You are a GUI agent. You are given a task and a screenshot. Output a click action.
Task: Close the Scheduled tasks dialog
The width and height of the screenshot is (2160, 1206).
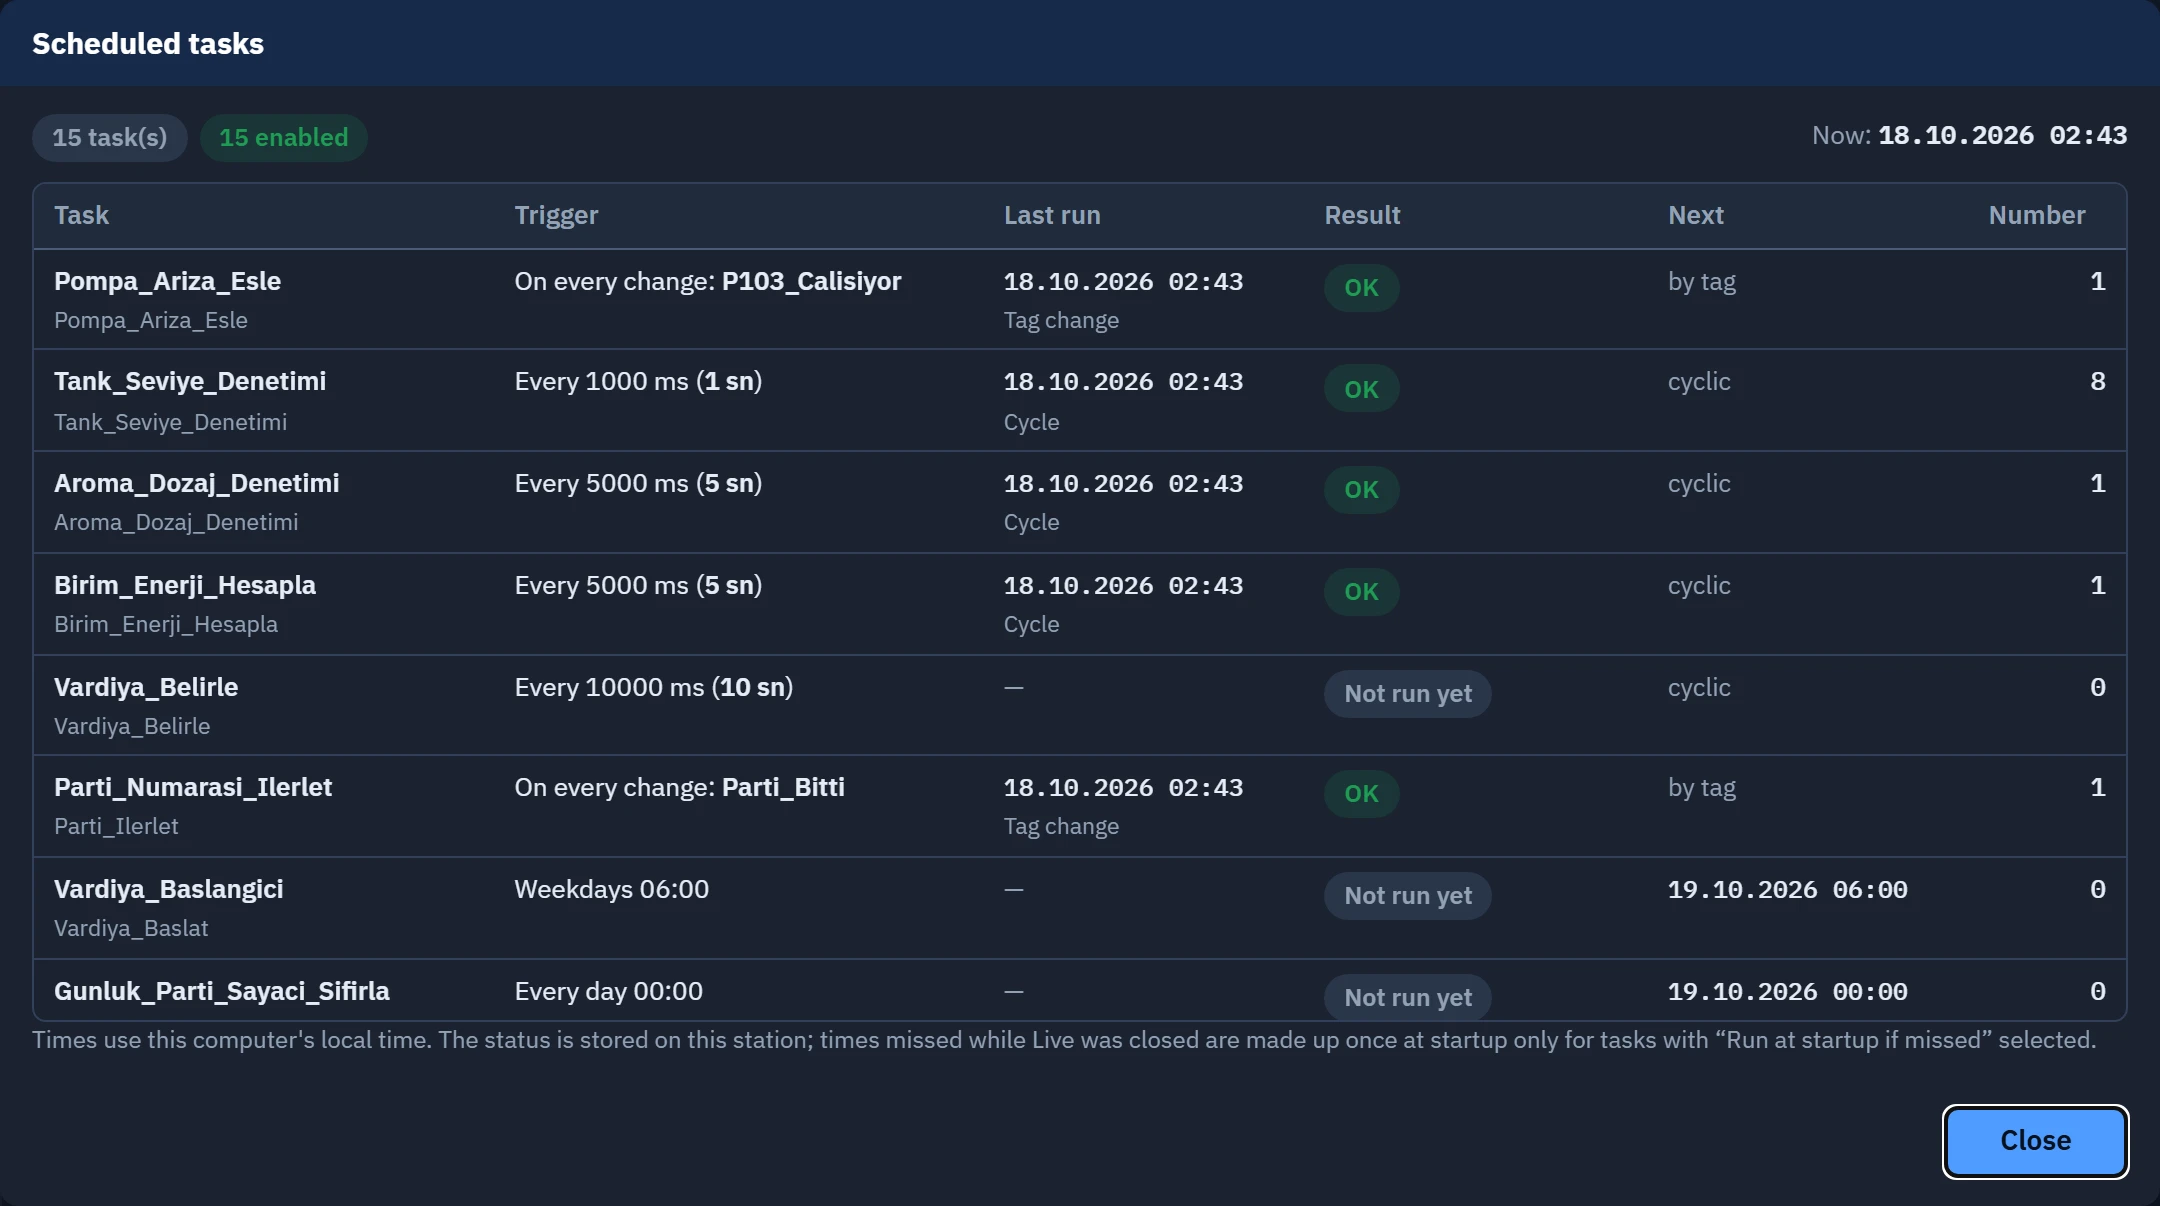click(x=2035, y=1141)
